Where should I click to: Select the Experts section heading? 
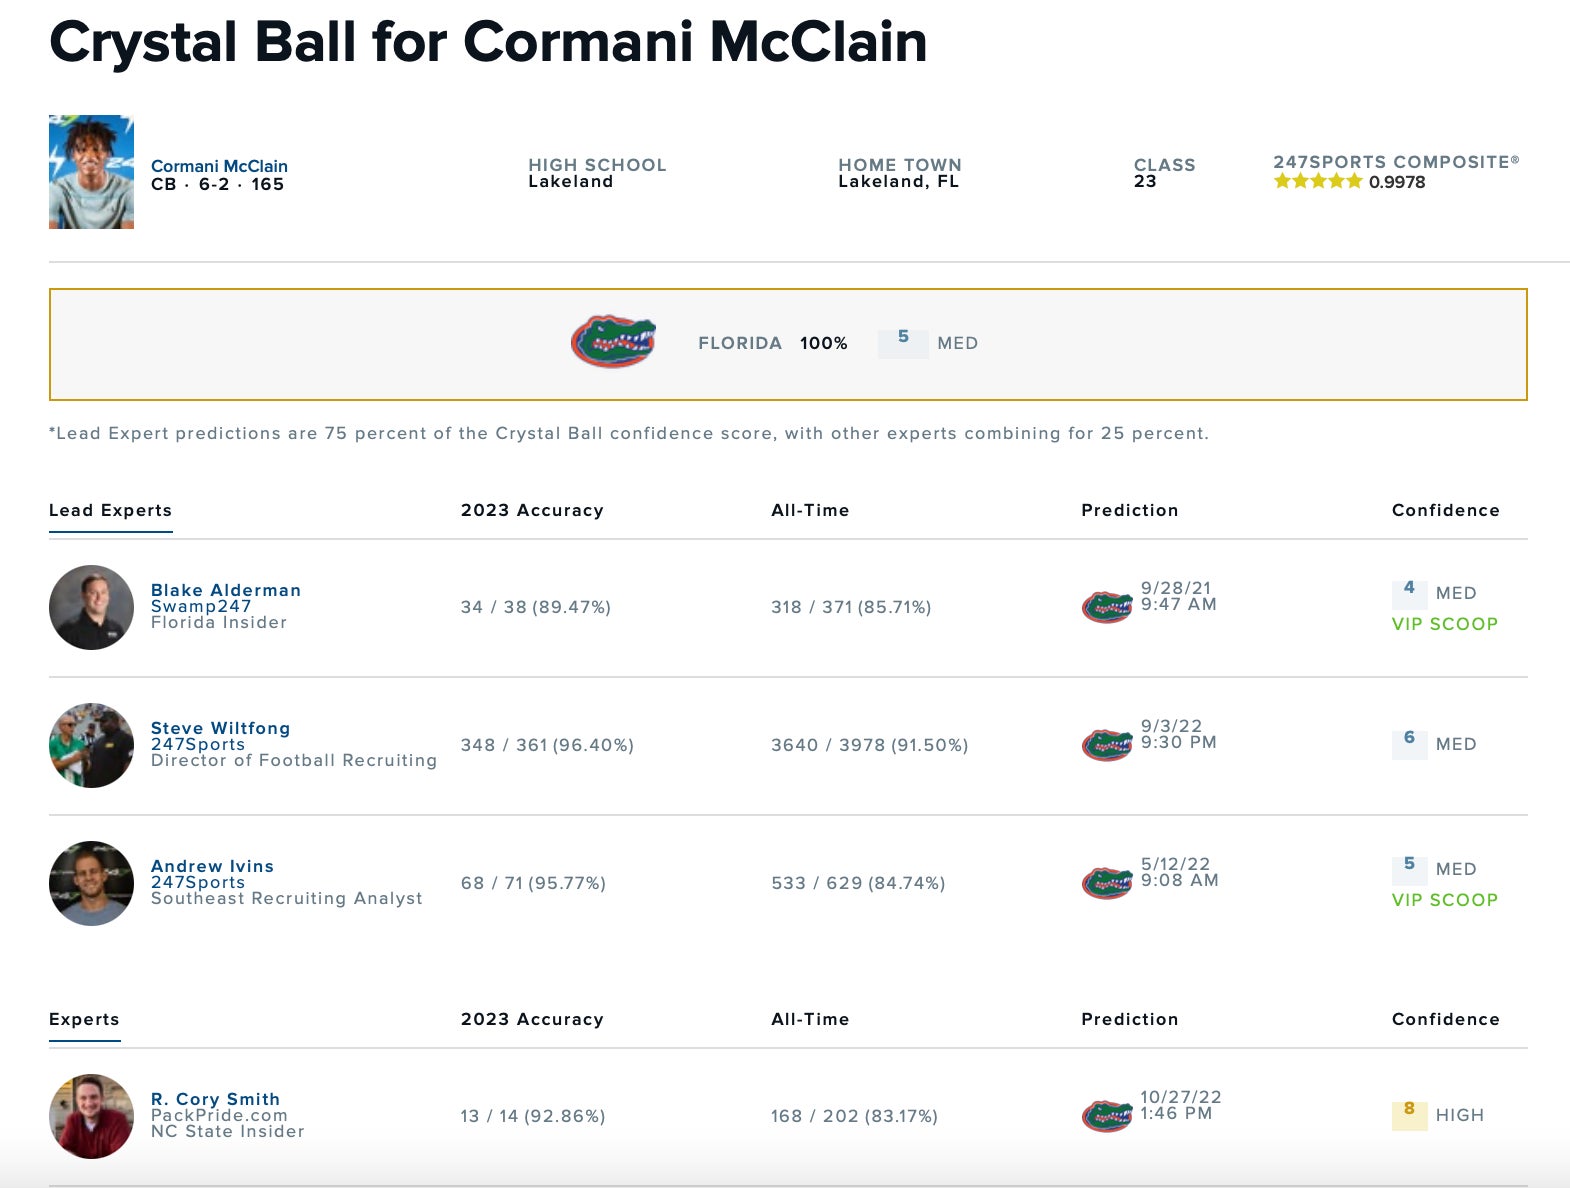tap(84, 1019)
